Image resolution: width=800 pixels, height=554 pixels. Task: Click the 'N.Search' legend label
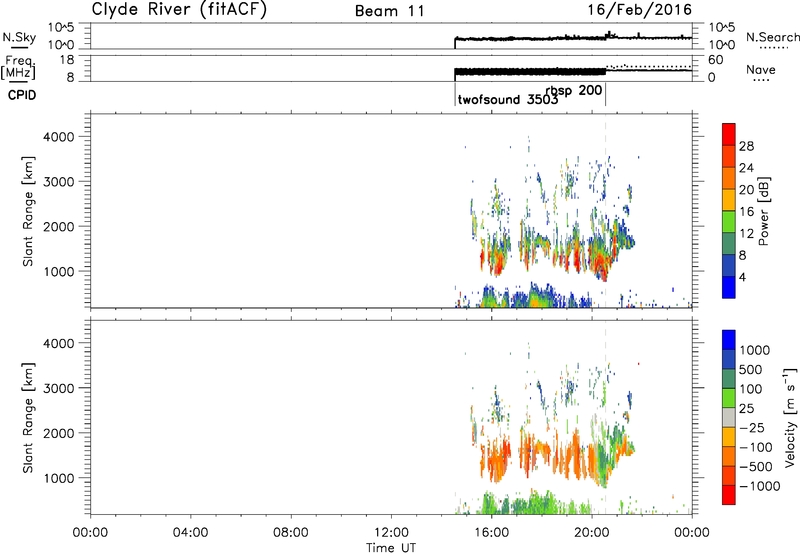point(772,37)
